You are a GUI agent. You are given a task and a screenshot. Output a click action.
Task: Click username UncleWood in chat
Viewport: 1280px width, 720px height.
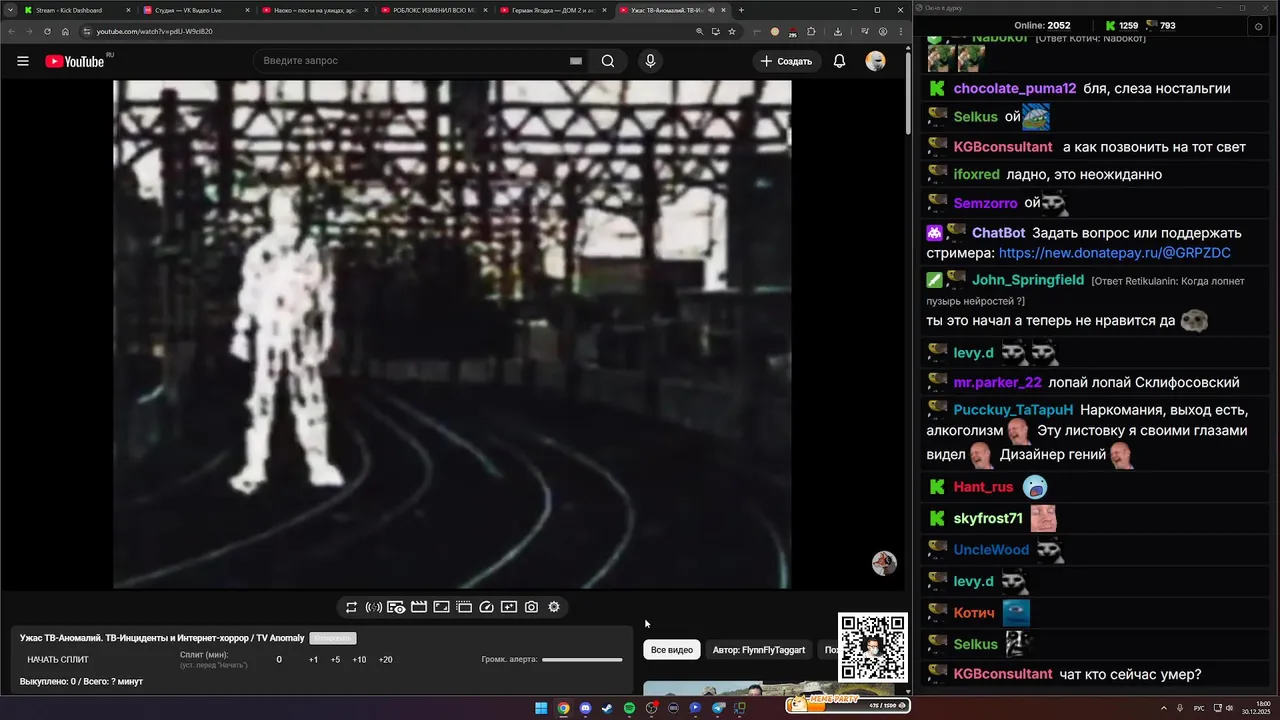click(991, 550)
